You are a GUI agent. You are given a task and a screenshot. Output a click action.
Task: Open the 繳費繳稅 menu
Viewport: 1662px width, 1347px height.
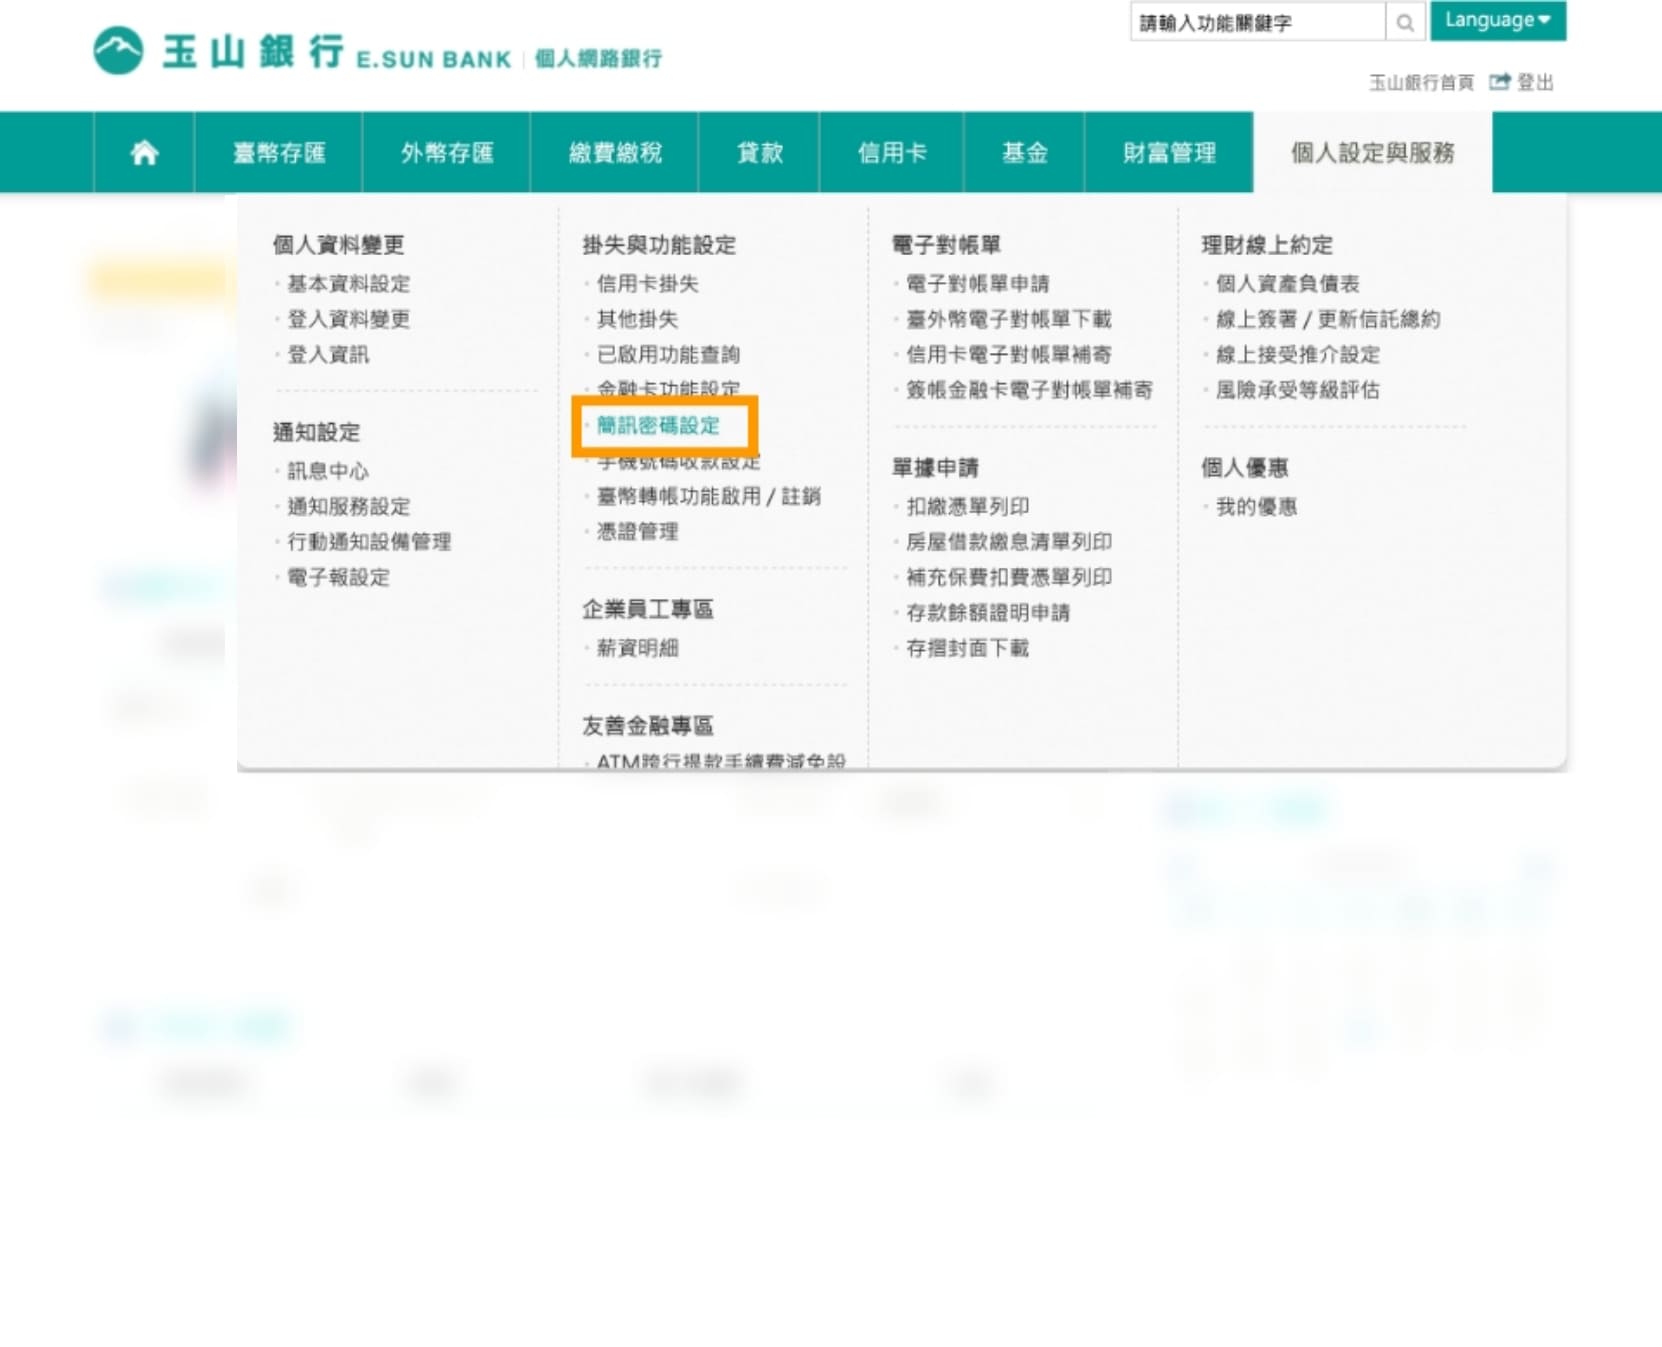click(615, 152)
